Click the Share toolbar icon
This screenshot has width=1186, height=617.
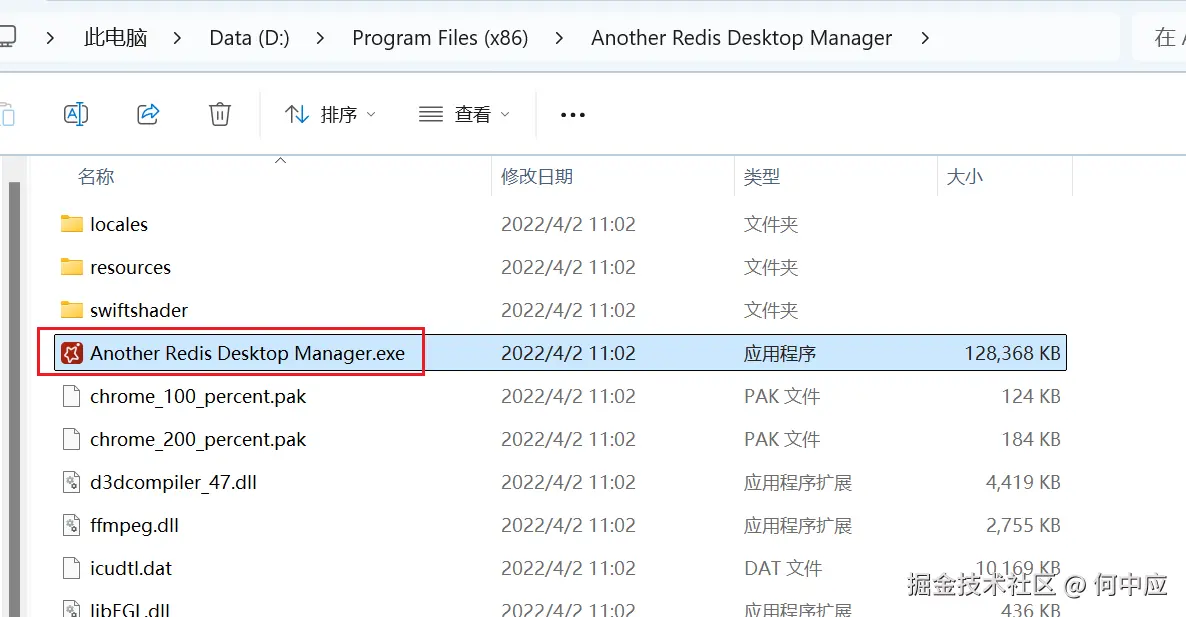click(147, 114)
